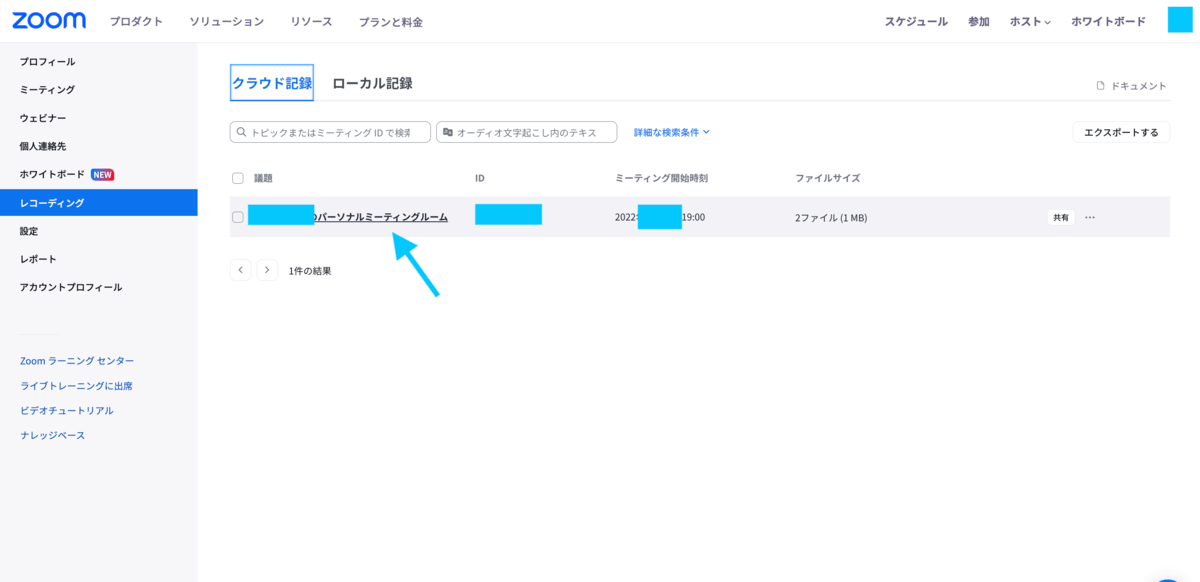
Task: Select all recordings with the header checkbox
Action: [x=238, y=177]
